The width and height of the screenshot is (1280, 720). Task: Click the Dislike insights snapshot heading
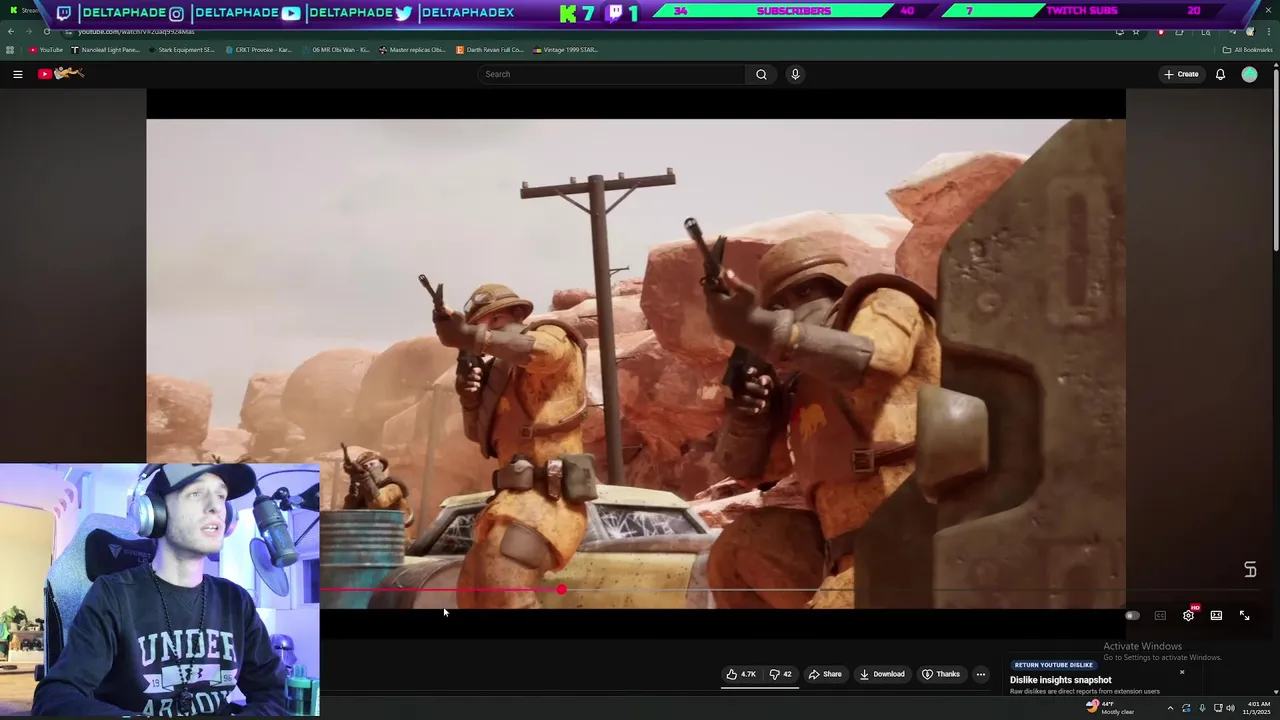pos(1060,680)
